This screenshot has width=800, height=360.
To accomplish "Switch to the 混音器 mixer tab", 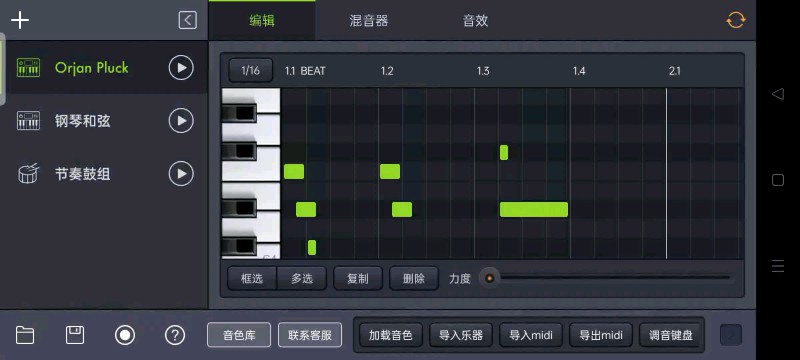I will 368,20.
